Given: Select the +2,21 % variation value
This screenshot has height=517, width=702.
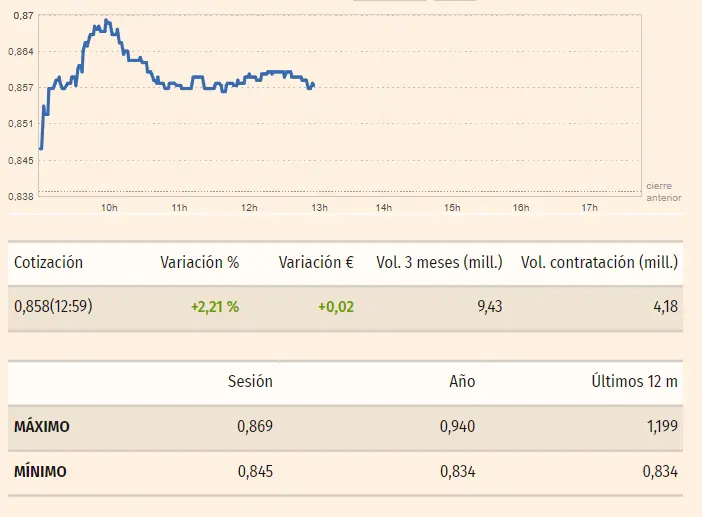Looking at the screenshot, I should click(214, 307).
